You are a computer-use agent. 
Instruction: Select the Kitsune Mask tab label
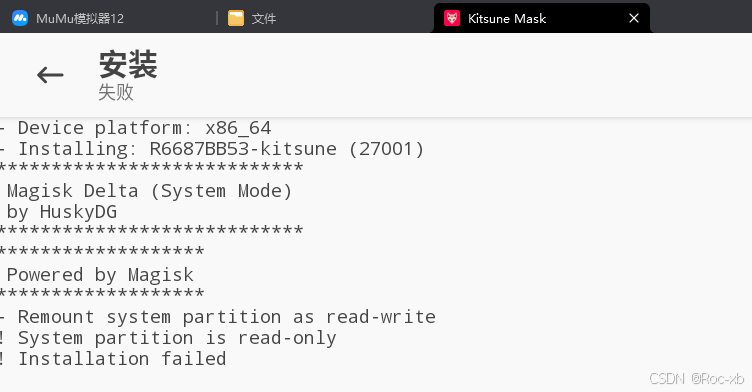(x=507, y=18)
